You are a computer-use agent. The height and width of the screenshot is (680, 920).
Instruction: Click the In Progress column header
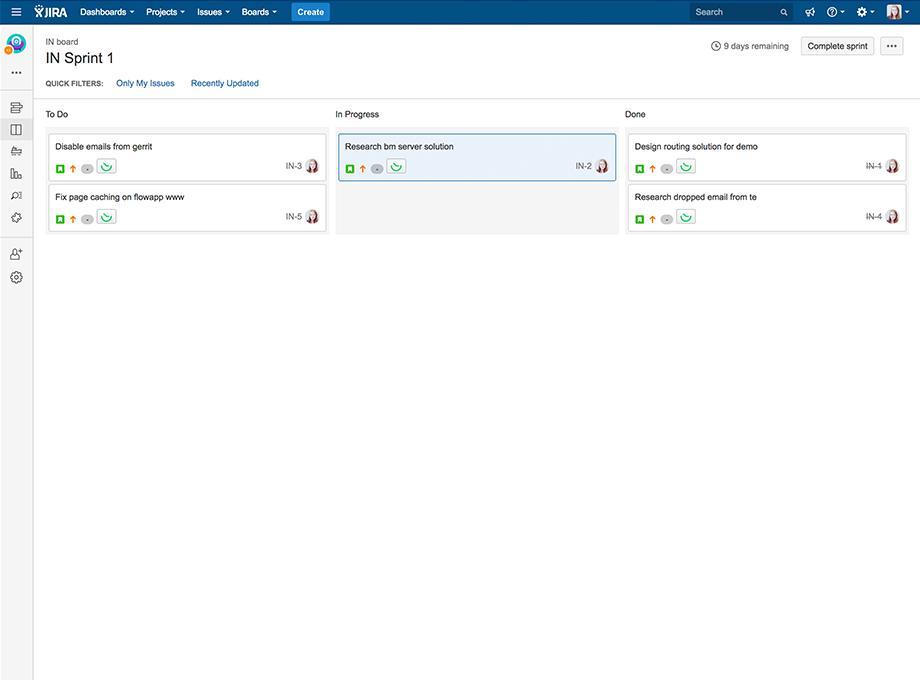[x=357, y=114]
